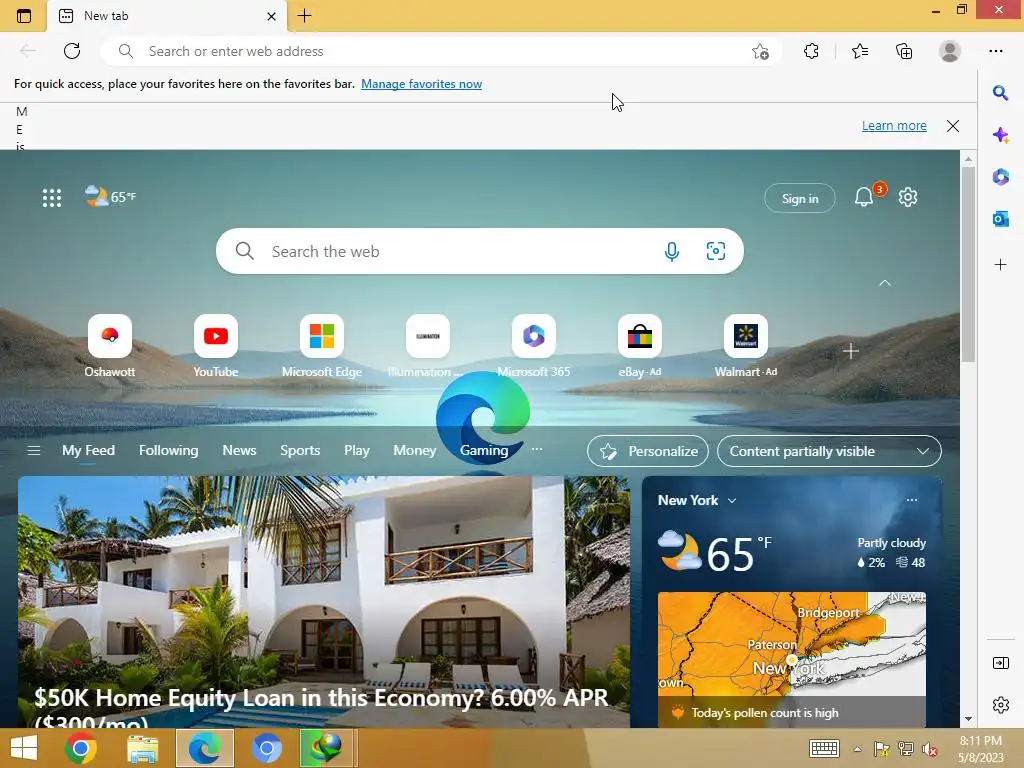Image resolution: width=1024 pixels, height=768 pixels.
Task: Open the Oshawott quick link
Action: [110, 346]
